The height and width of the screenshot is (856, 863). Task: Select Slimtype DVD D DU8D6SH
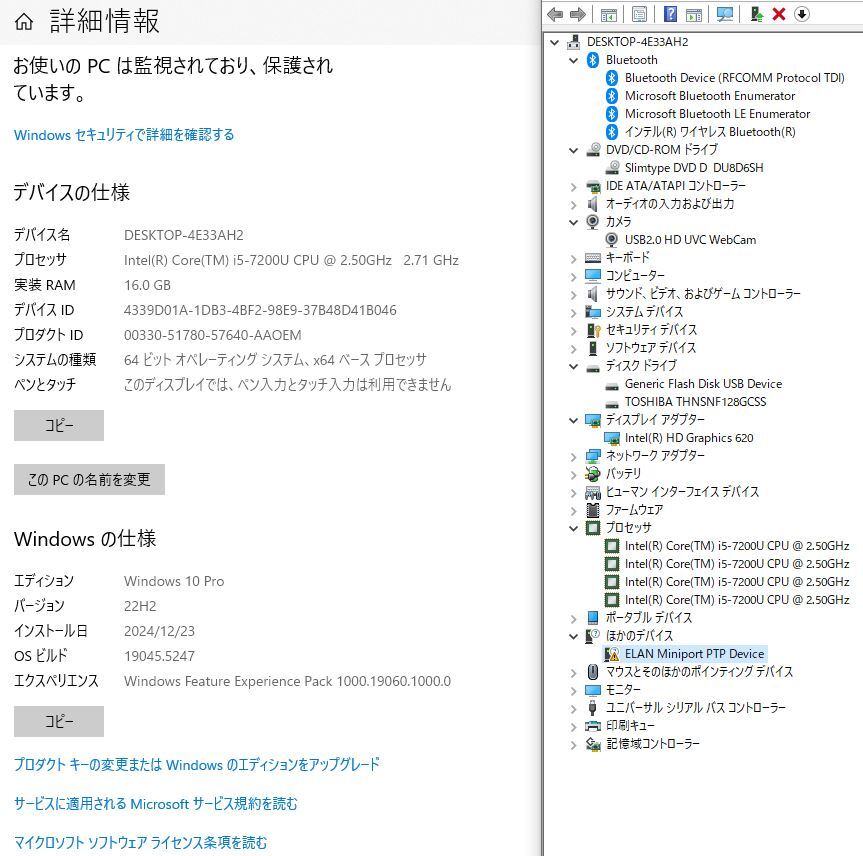[x=694, y=168]
